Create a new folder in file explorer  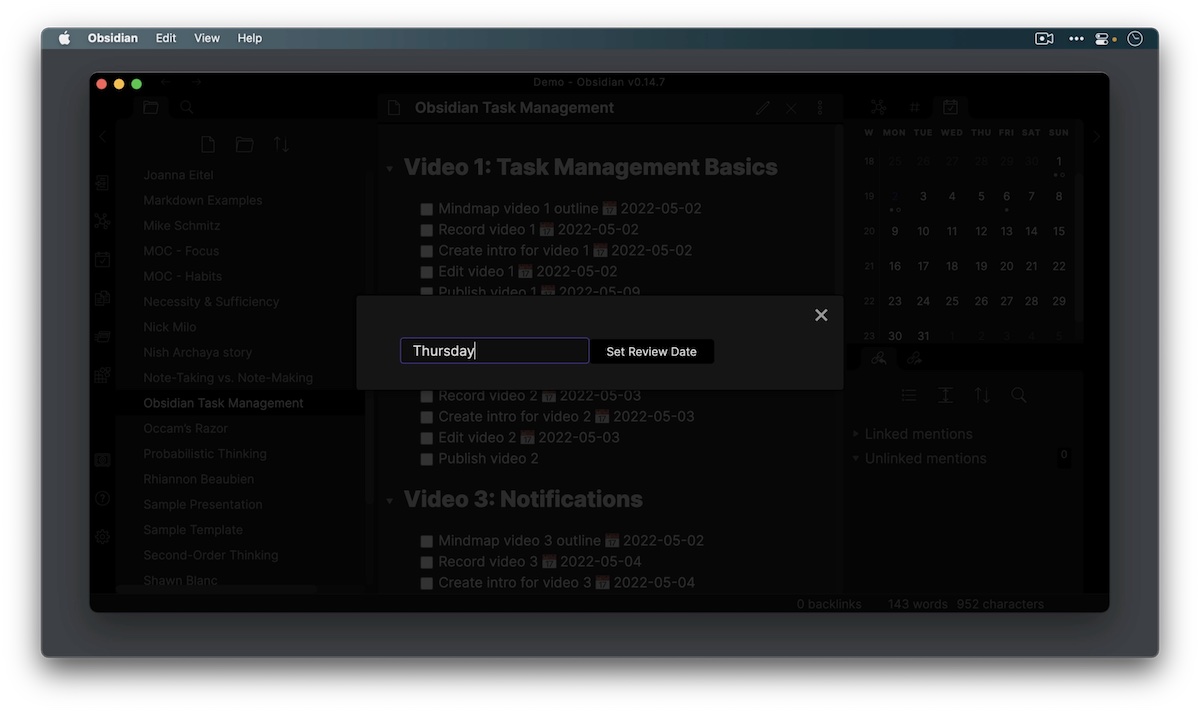[244, 145]
